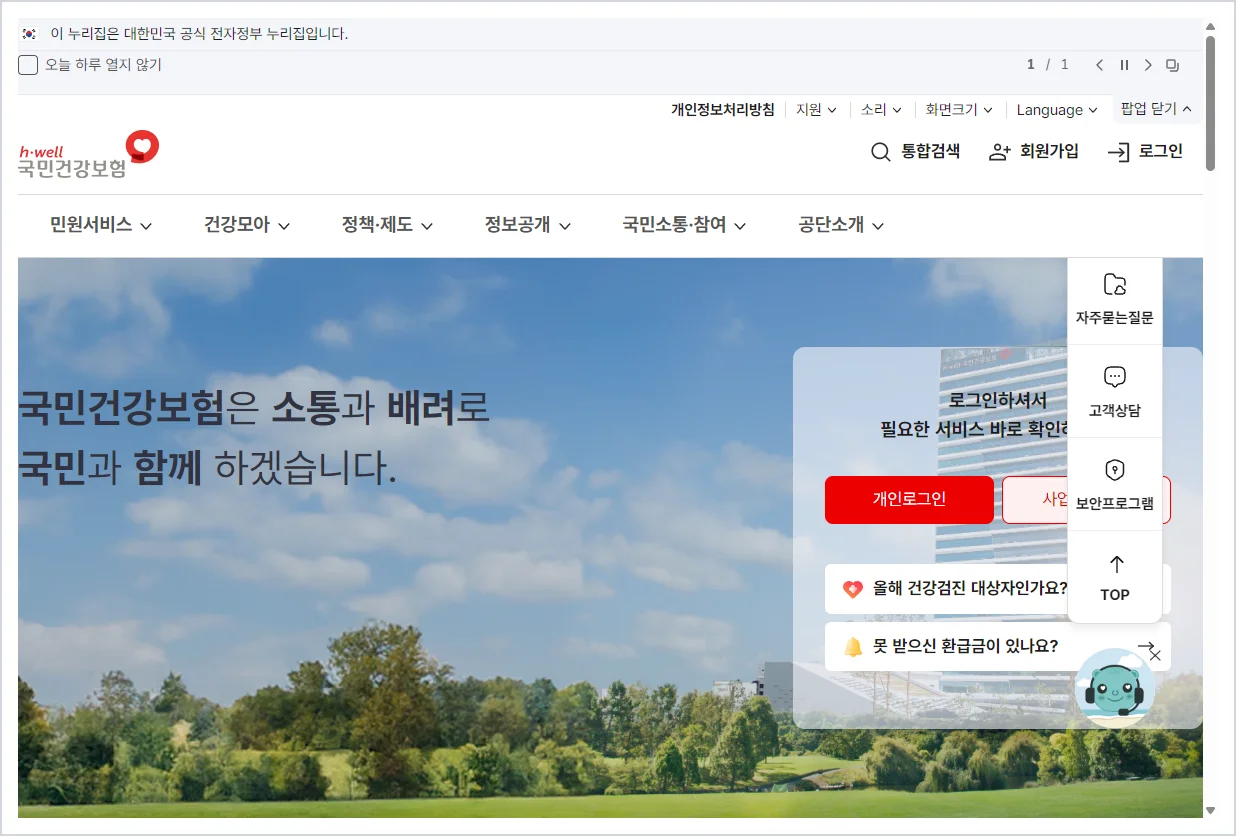Open the 정책·제도 menu
The image size is (1236, 836).
pos(387,225)
